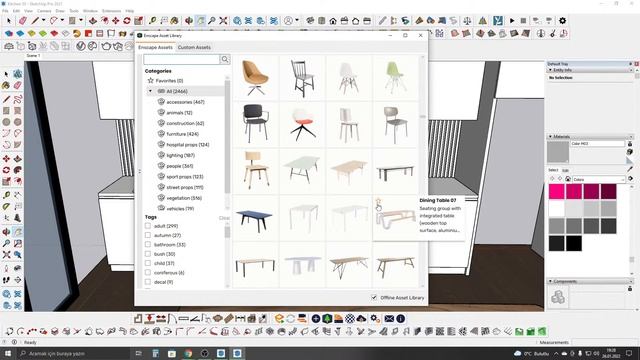Activate the Push/Pull tool in top toolbar

(93, 20)
